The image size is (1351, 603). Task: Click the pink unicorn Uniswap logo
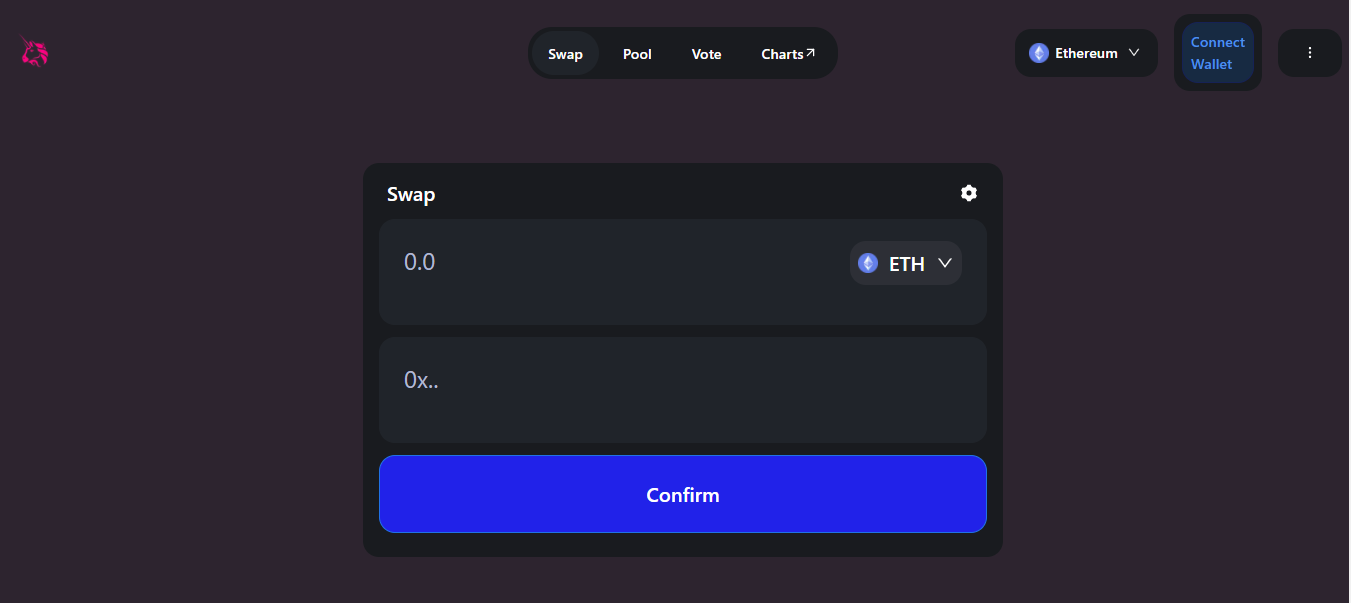pos(35,52)
